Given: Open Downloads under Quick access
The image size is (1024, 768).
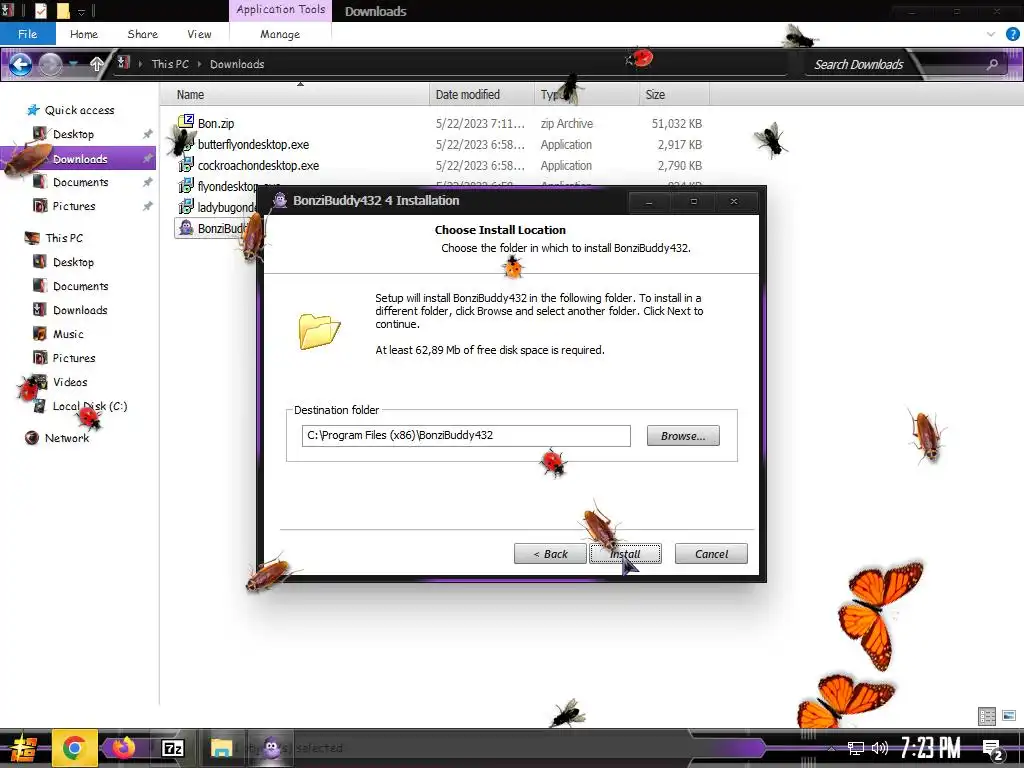Looking at the screenshot, I should 80,159.
